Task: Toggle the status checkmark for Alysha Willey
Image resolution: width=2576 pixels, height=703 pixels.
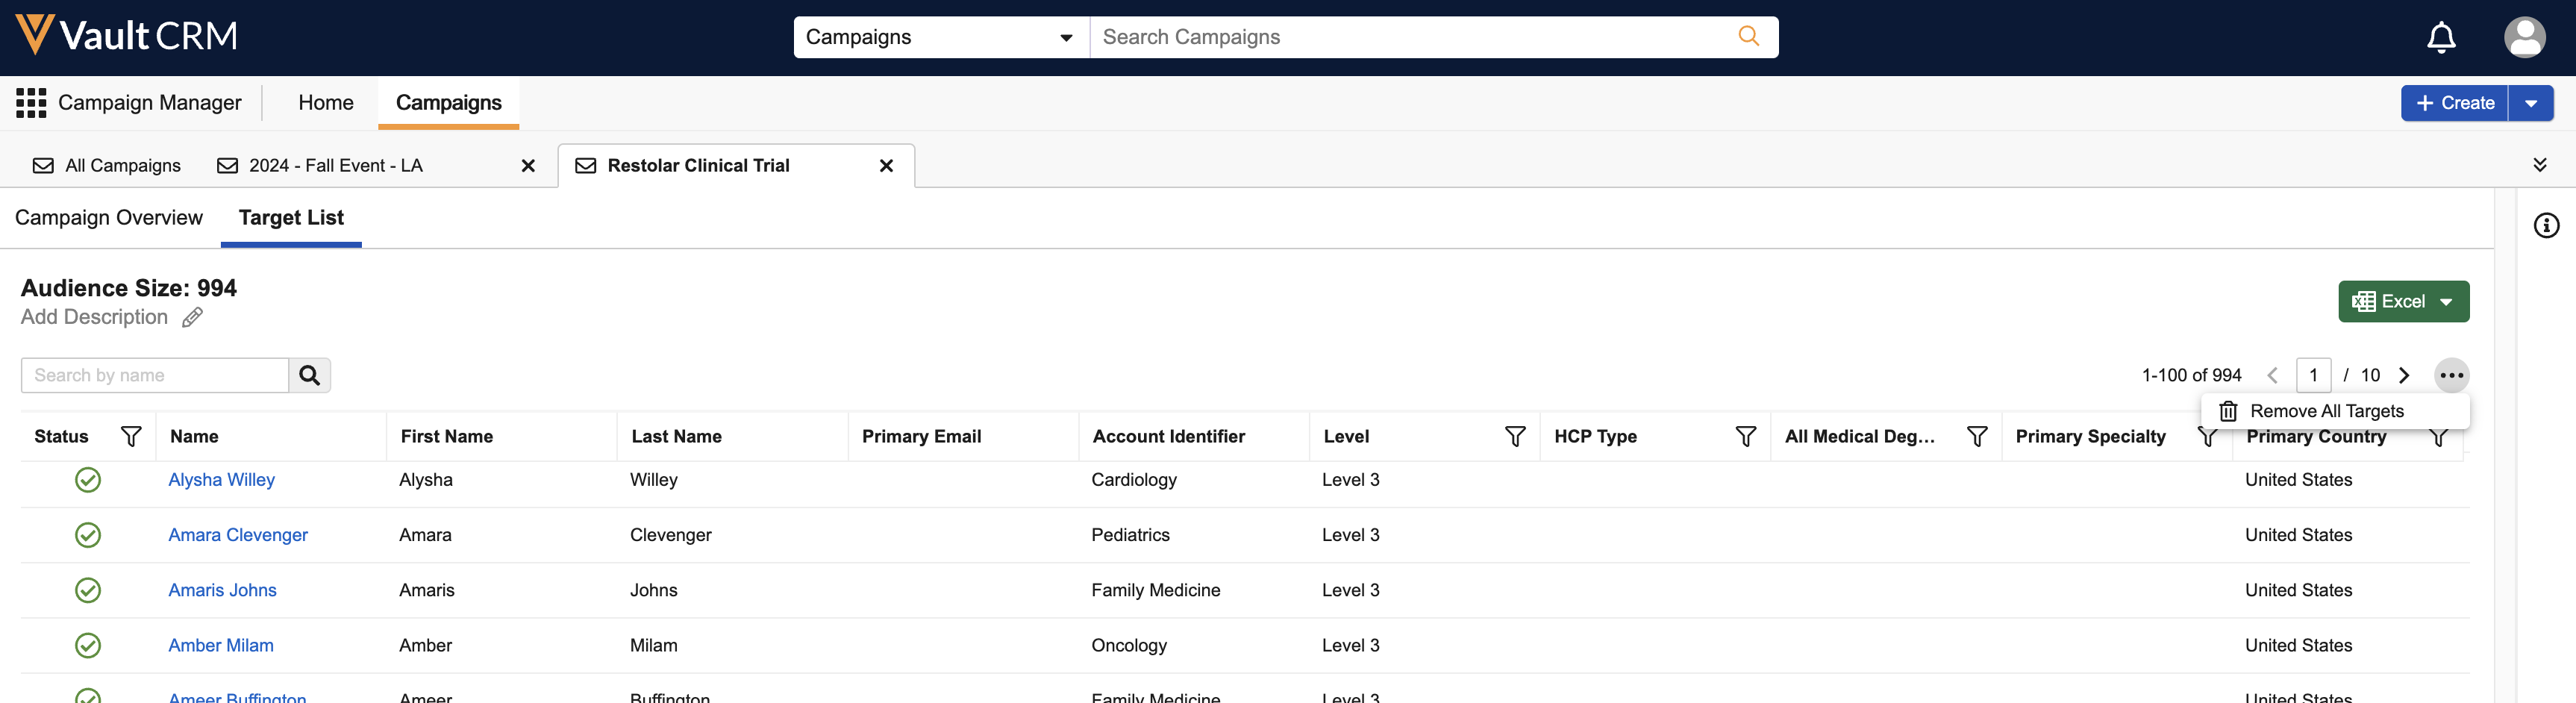Action: tap(88, 481)
